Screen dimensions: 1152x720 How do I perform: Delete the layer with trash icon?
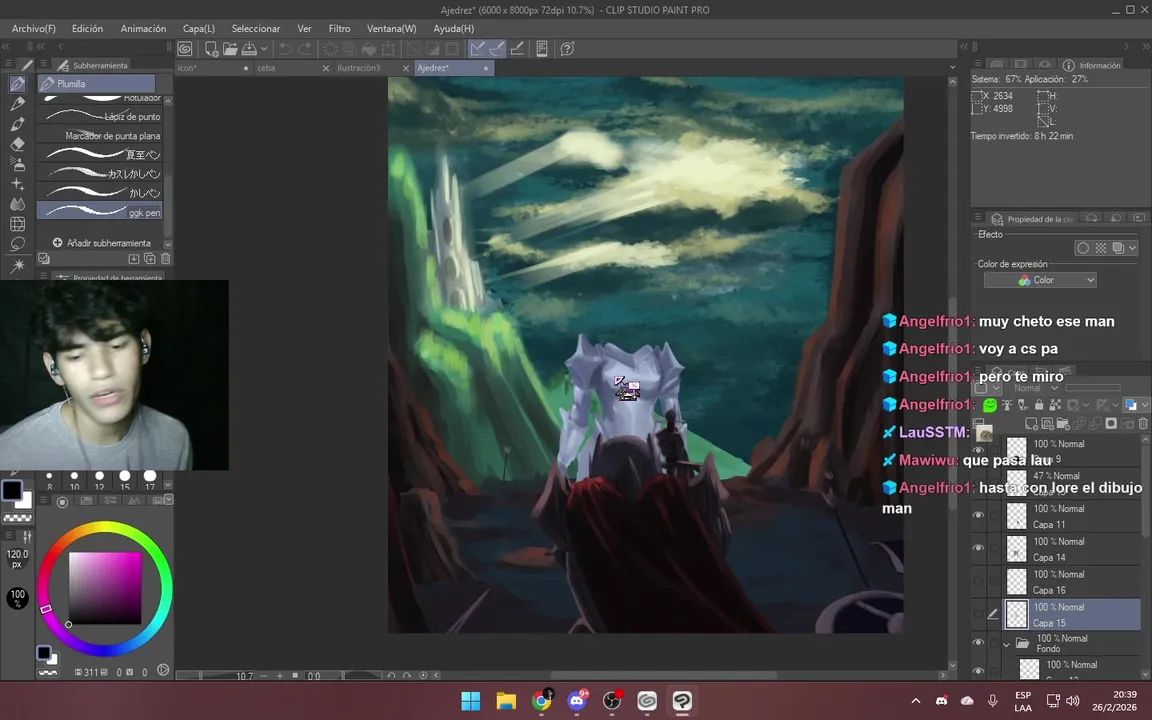[1143, 423]
